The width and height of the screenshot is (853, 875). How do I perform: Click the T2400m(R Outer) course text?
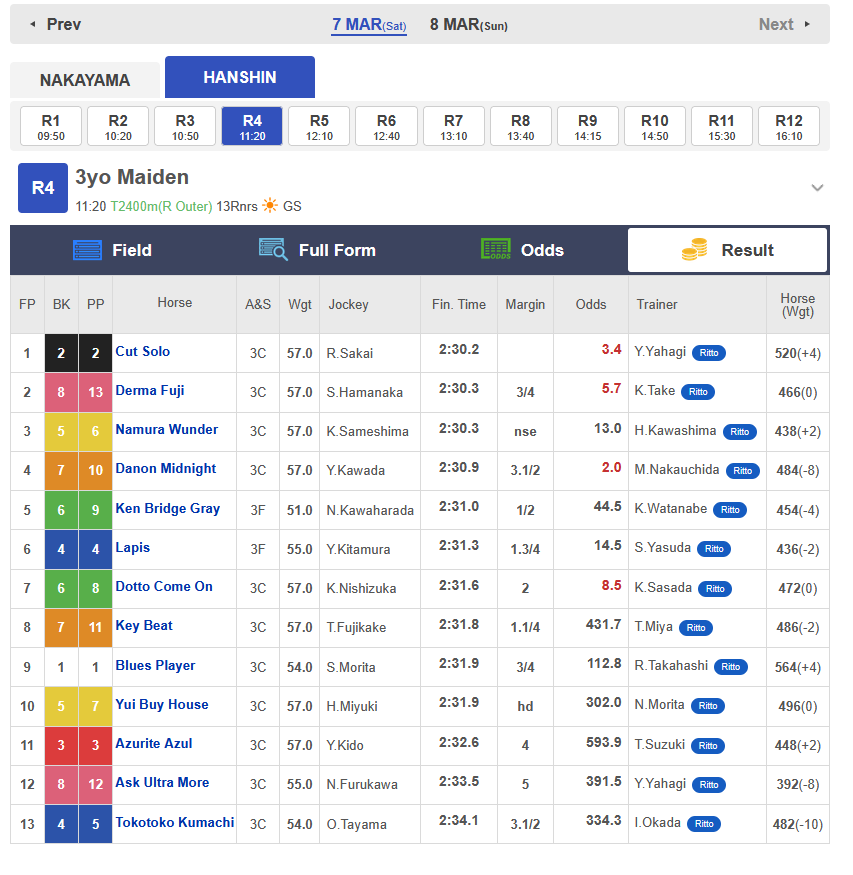[x=161, y=206]
